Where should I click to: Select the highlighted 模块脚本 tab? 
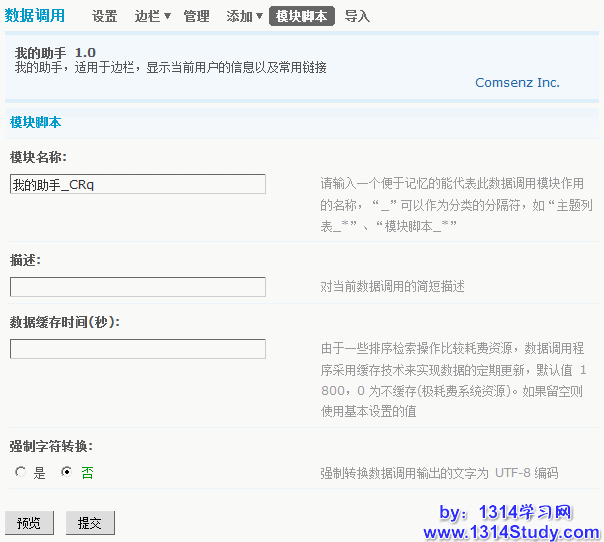click(x=301, y=16)
